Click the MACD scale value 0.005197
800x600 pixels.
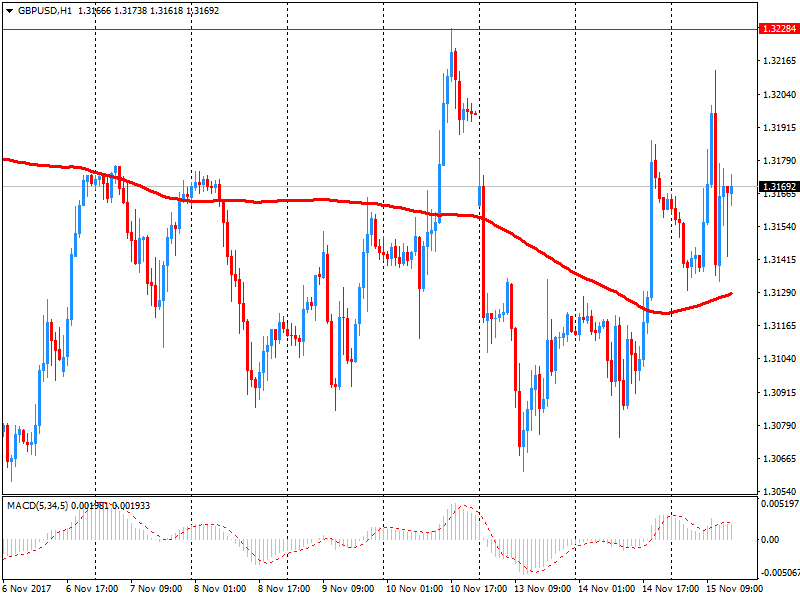point(780,504)
